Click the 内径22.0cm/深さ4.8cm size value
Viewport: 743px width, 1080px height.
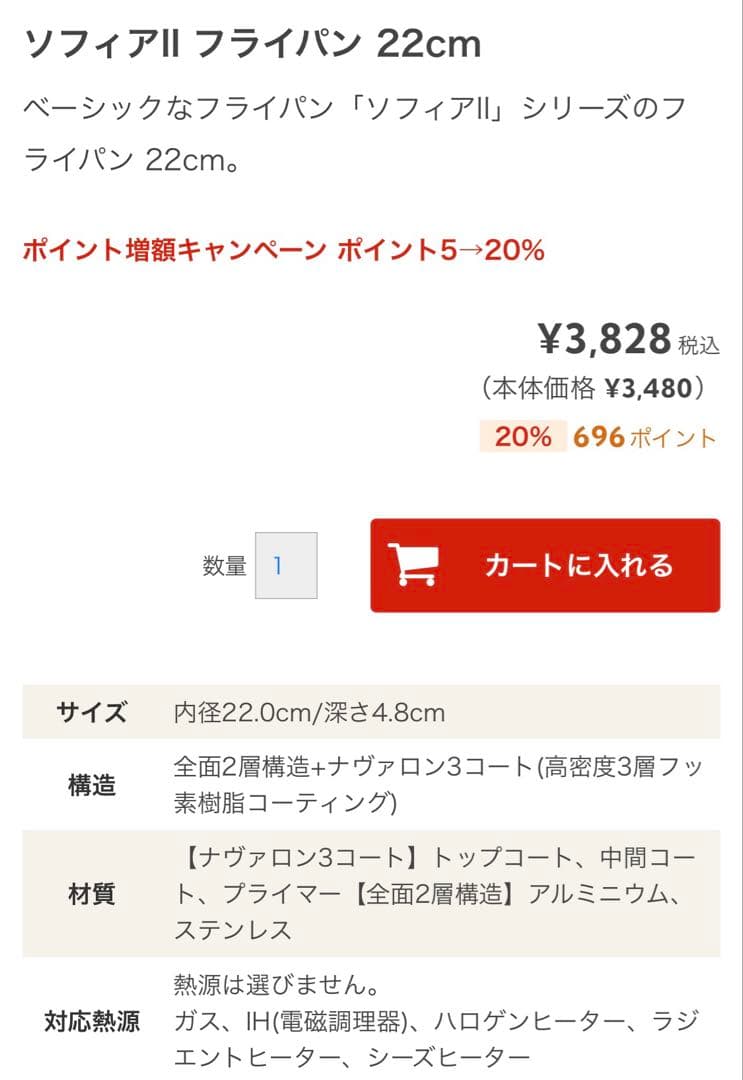[309, 713]
